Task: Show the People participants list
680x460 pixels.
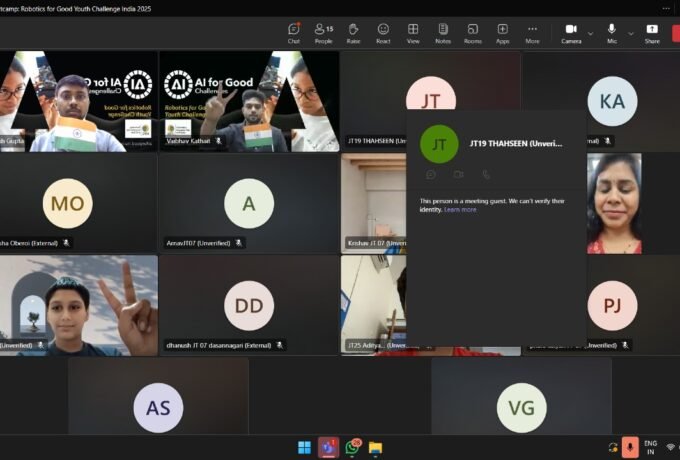Action: click(323, 33)
